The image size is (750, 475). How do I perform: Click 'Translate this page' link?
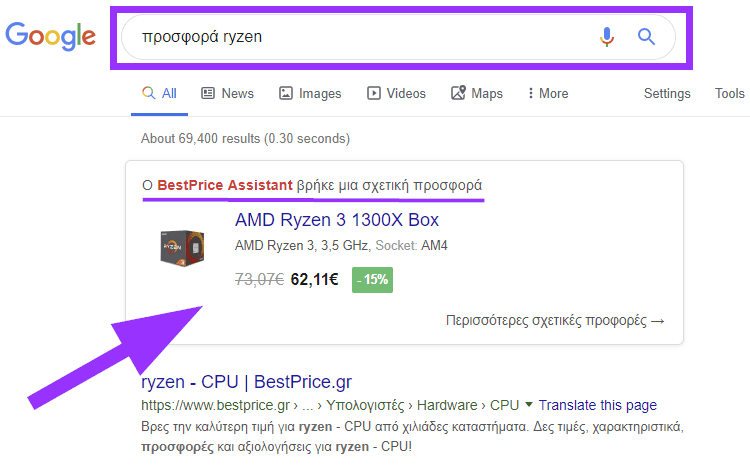tap(597, 405)
